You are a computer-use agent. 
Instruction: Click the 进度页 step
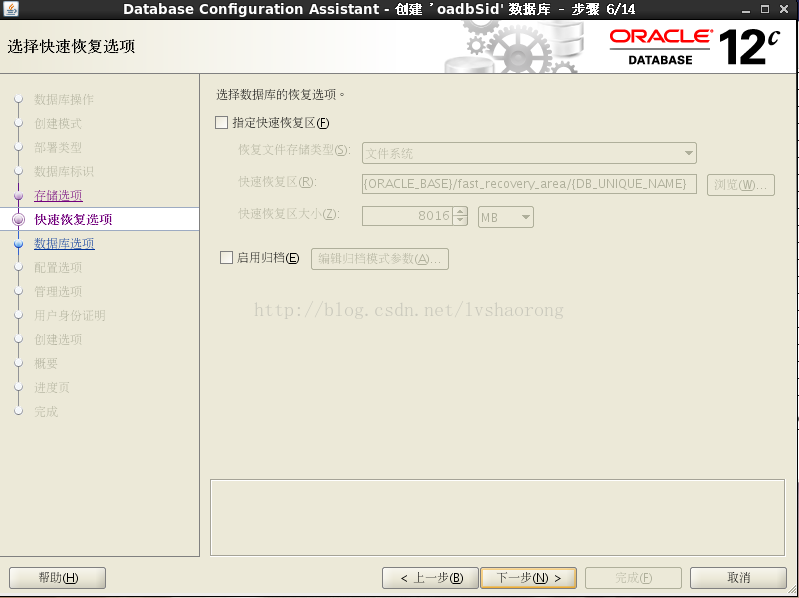tap(52, 387)
